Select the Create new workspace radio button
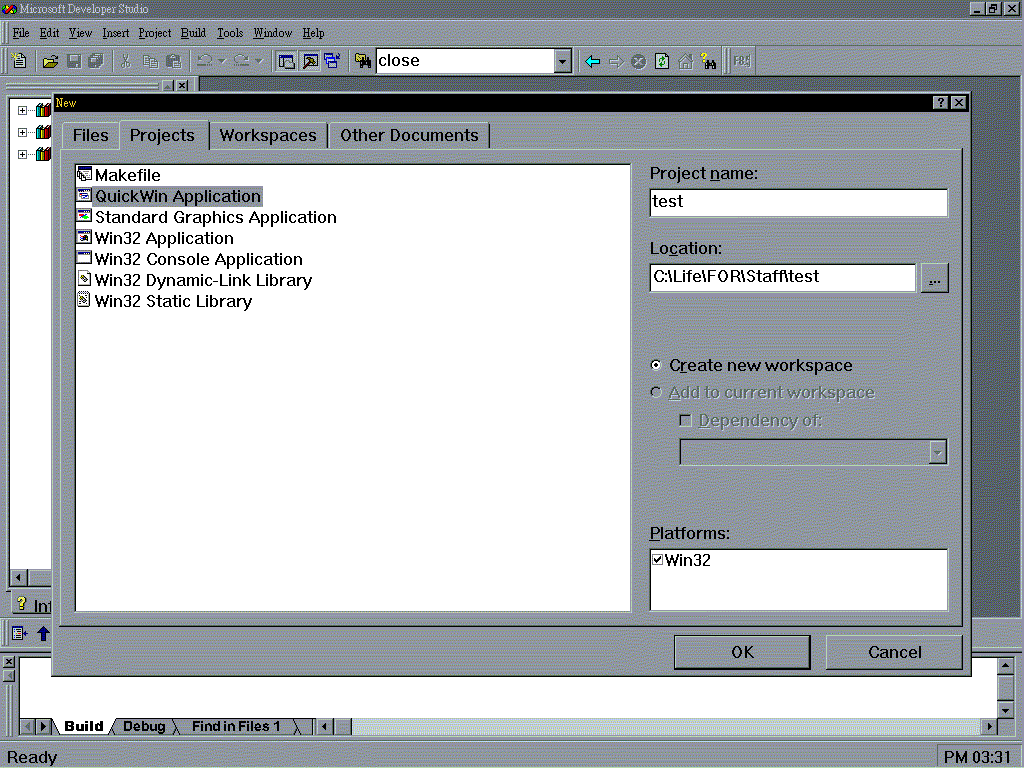 tap(656, 365)
